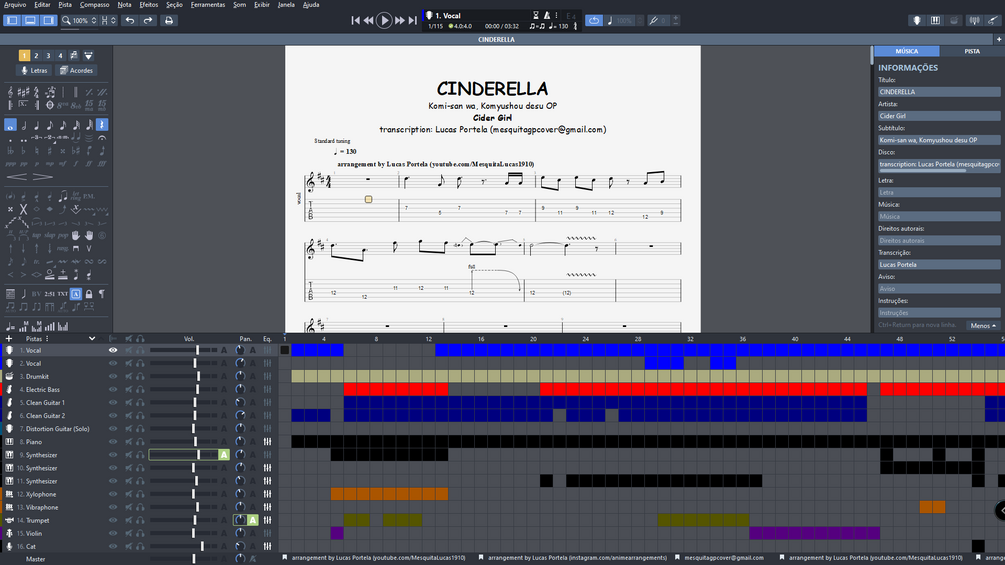The image size is (1005, 565).
Task: Toggle visibility of 3. Drumkit track
Action: [x=113, y=377]
